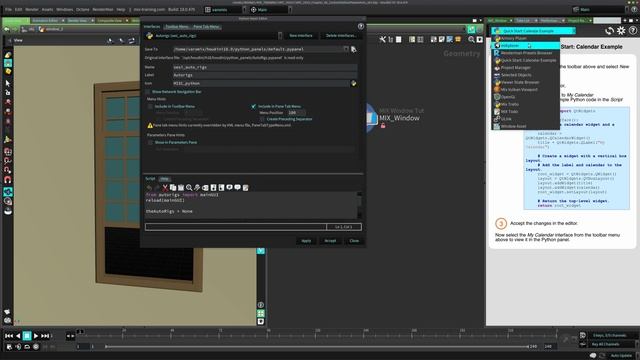This screenshot has width=640, height=360.
Task: Click the script editor vertical scrollbar
Action: pos(359,205)
